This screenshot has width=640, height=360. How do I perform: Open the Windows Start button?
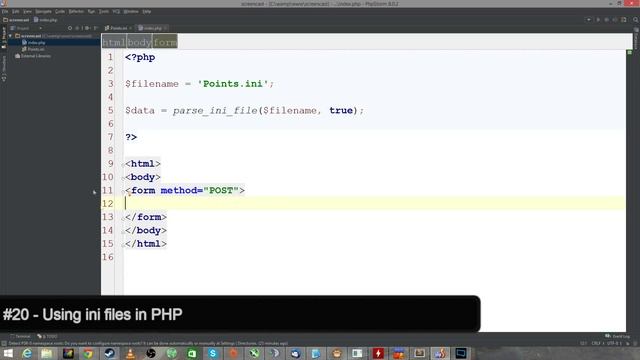tap(7, 353)
